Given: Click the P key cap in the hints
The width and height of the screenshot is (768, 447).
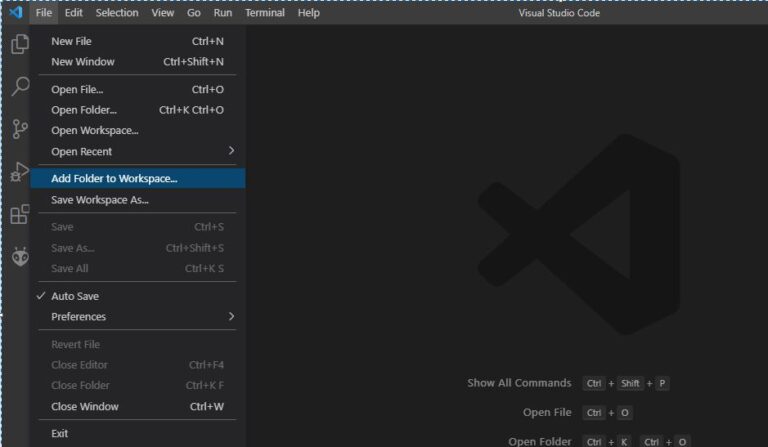Looking at the screenshot, I should pos(662,383).
